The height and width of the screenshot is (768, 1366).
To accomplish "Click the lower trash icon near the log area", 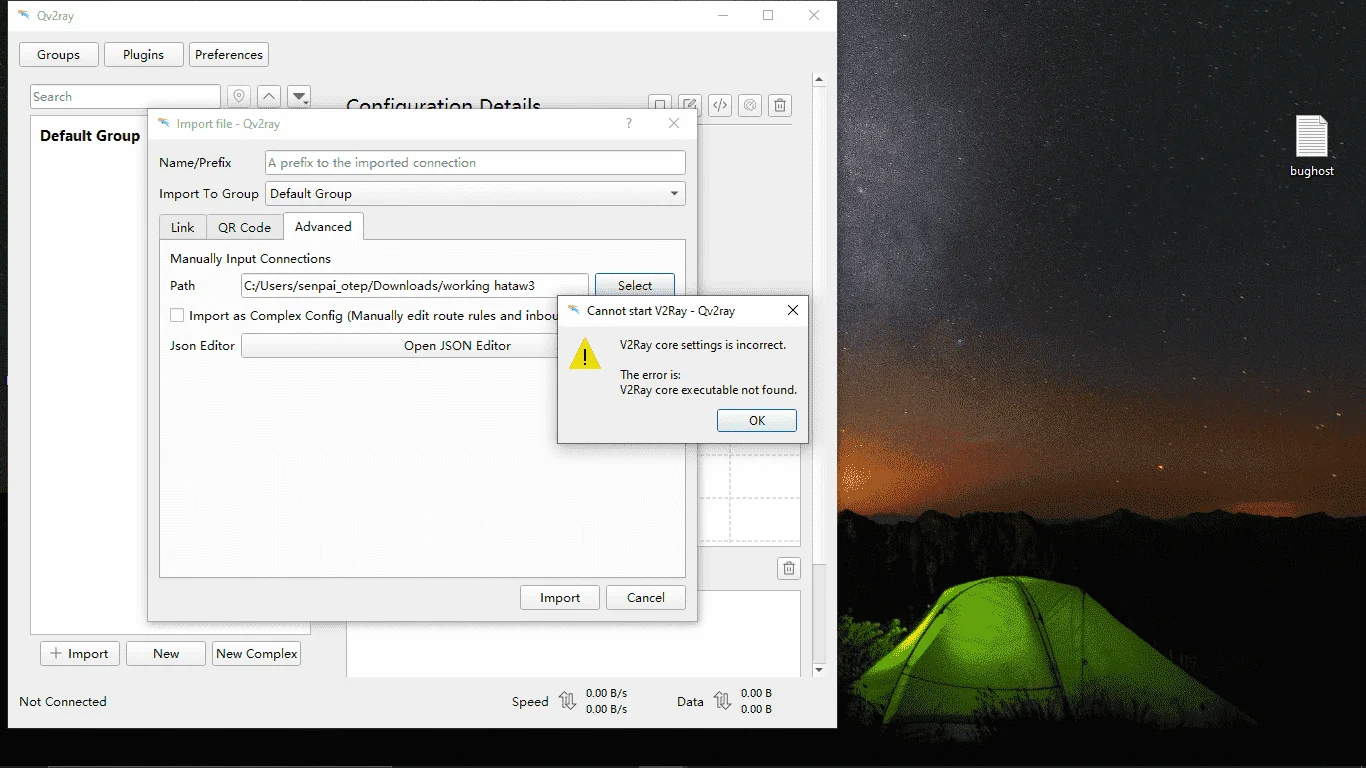I will tap(789, 568).
